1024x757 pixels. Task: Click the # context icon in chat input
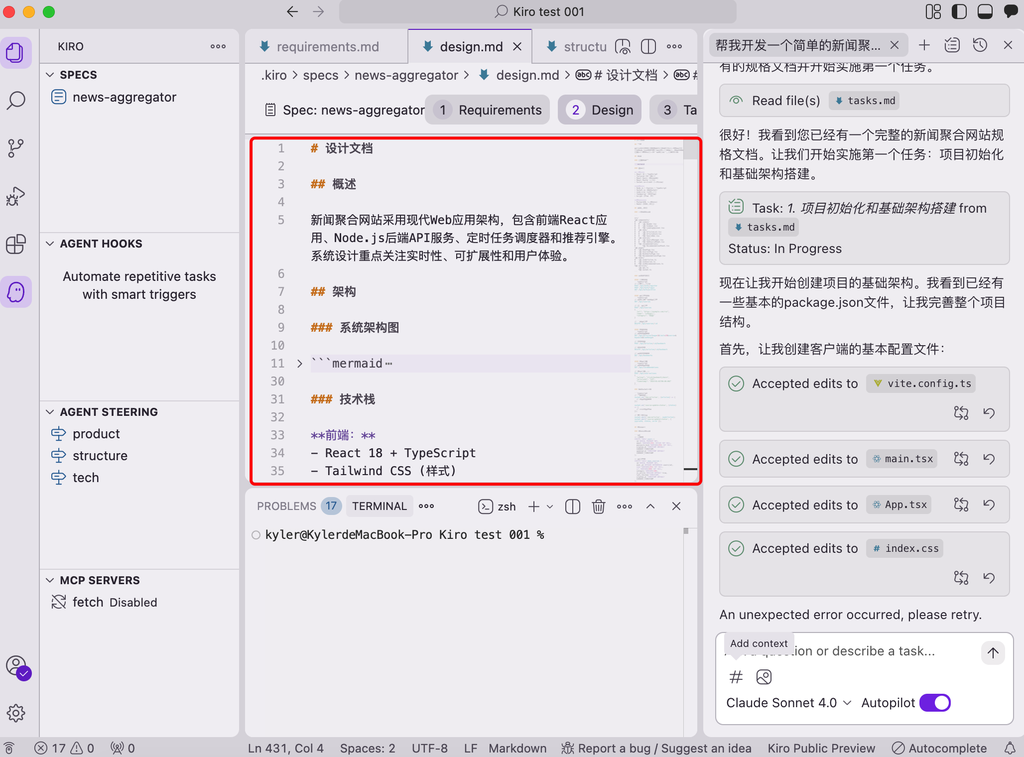click(x=736, y=677)
